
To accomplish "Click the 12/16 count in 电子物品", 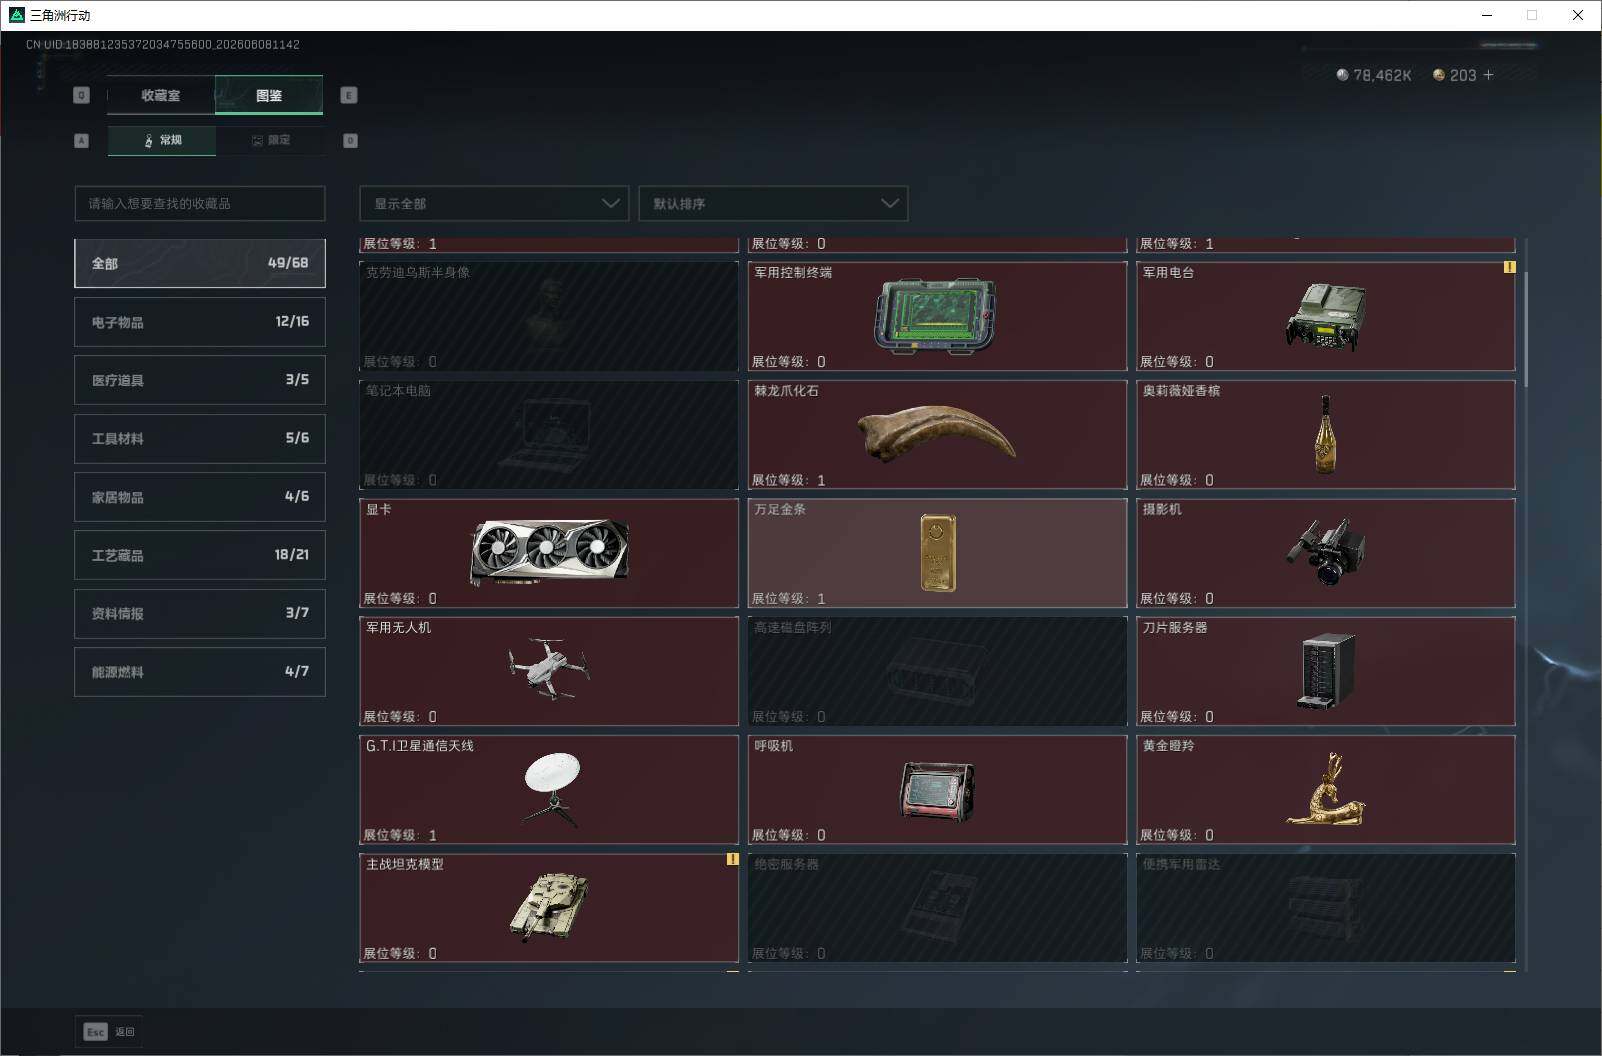I will pyautogui.click(x=292, y=321).
